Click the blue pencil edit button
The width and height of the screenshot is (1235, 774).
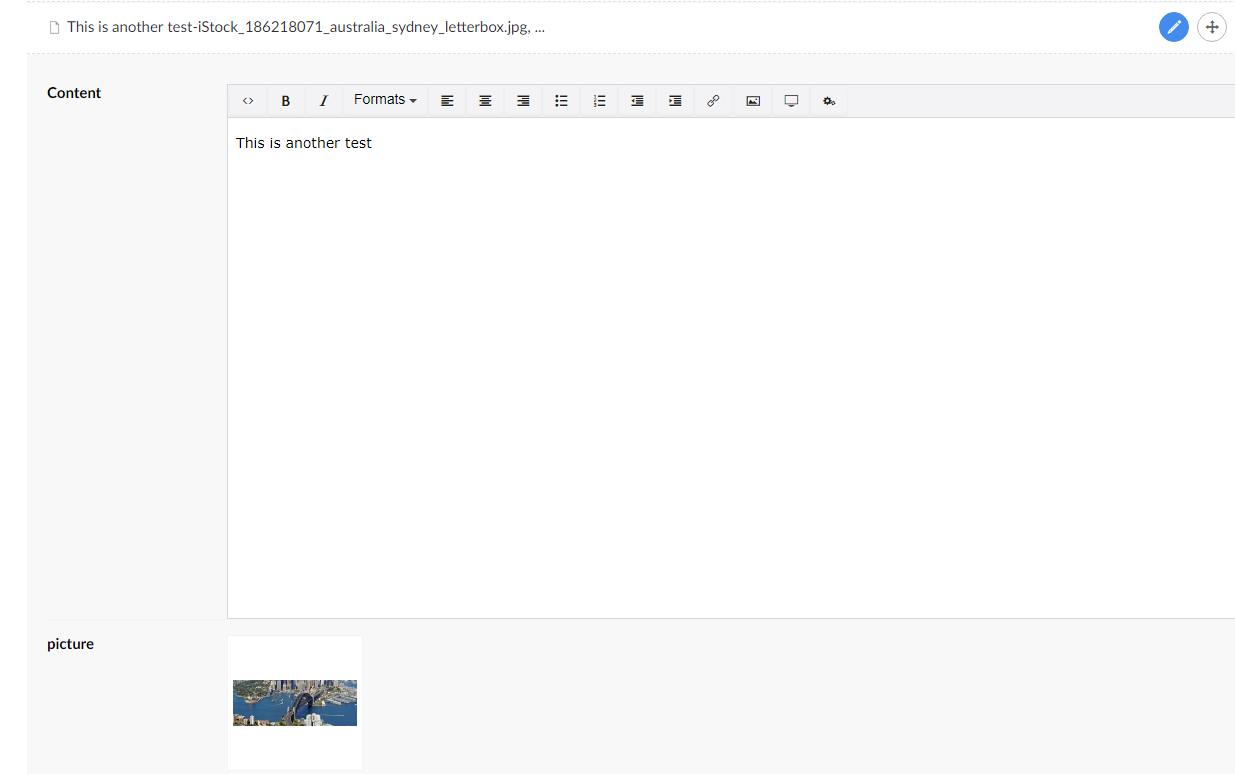(1174, 27)
